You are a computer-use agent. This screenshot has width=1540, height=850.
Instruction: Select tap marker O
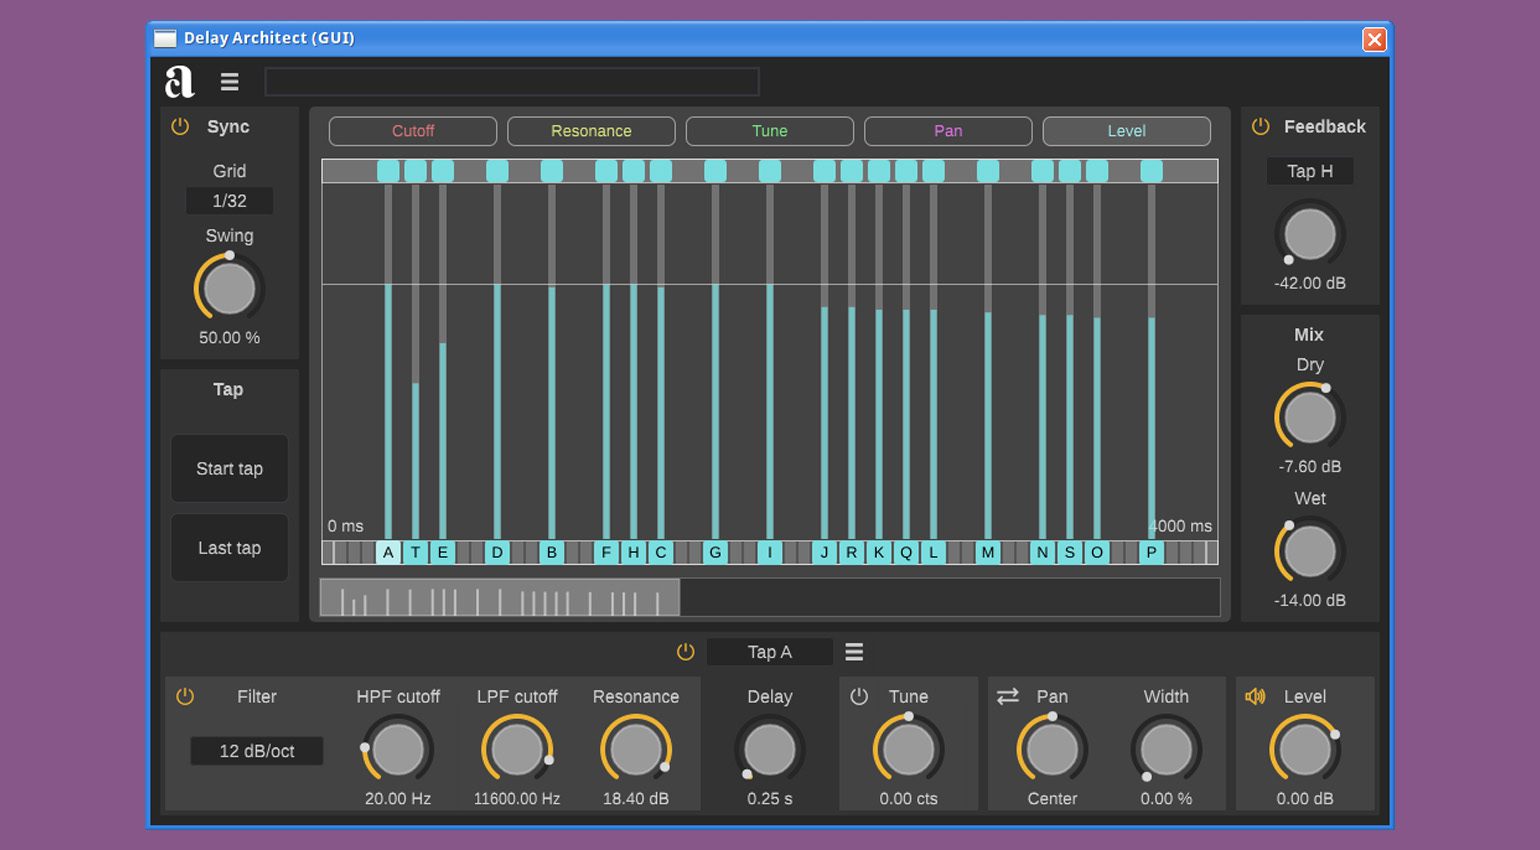tap(1097, 552)
